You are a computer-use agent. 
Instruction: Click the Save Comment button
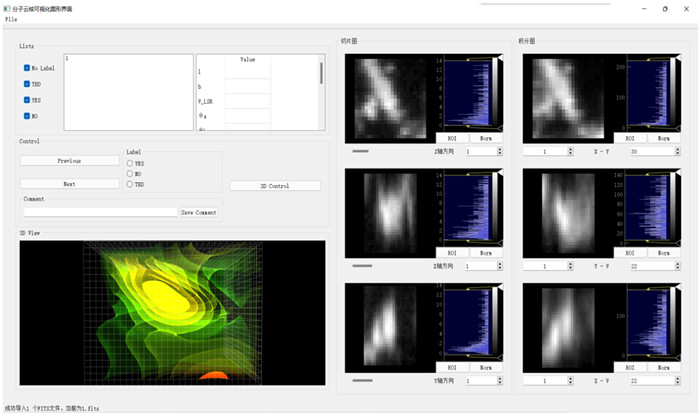click(199, 212)
